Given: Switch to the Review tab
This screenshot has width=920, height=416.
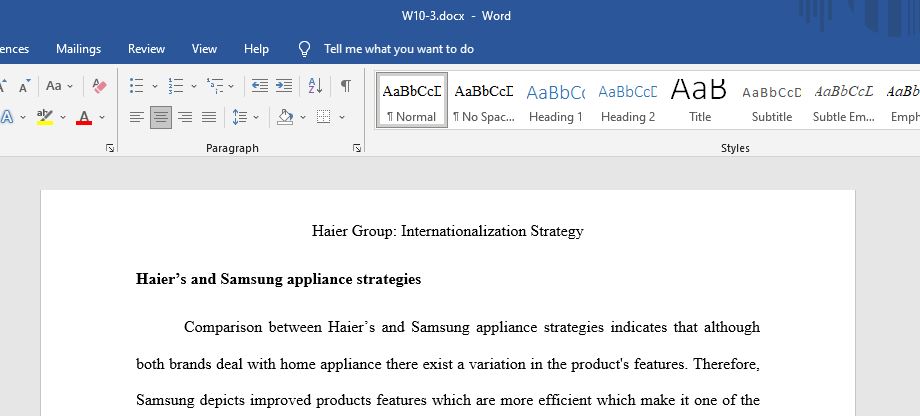Looking at the screenshot, I should point(147,49).
